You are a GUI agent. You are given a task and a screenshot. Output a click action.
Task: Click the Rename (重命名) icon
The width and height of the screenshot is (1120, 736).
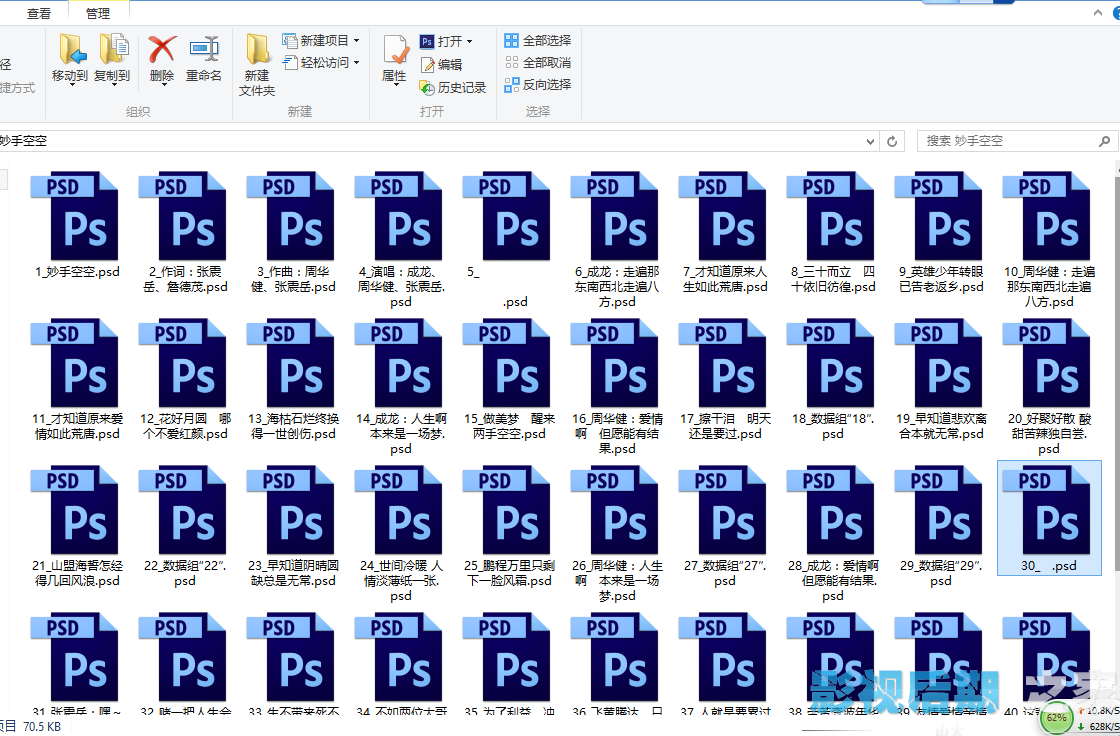click(204, 49)
